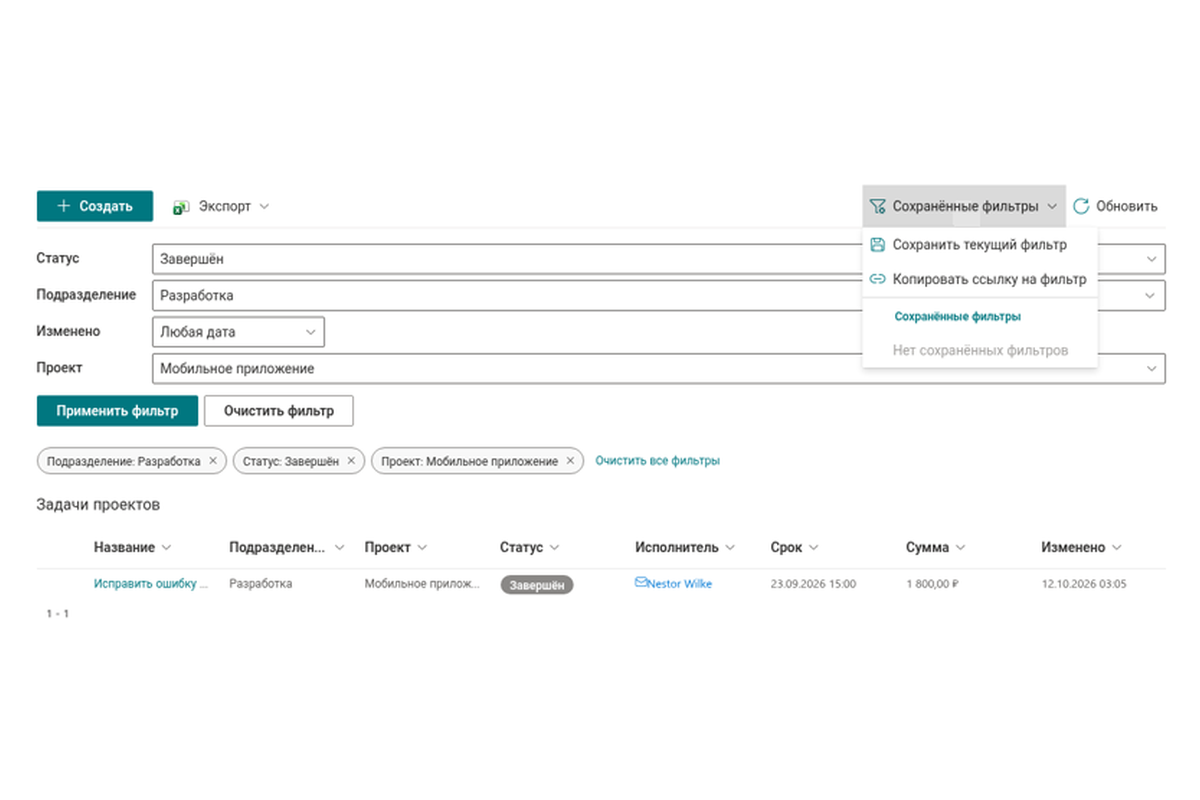The image size is (1200, 800).
Task: Open the Исправить ошибку task link
Action: (151, 583)
